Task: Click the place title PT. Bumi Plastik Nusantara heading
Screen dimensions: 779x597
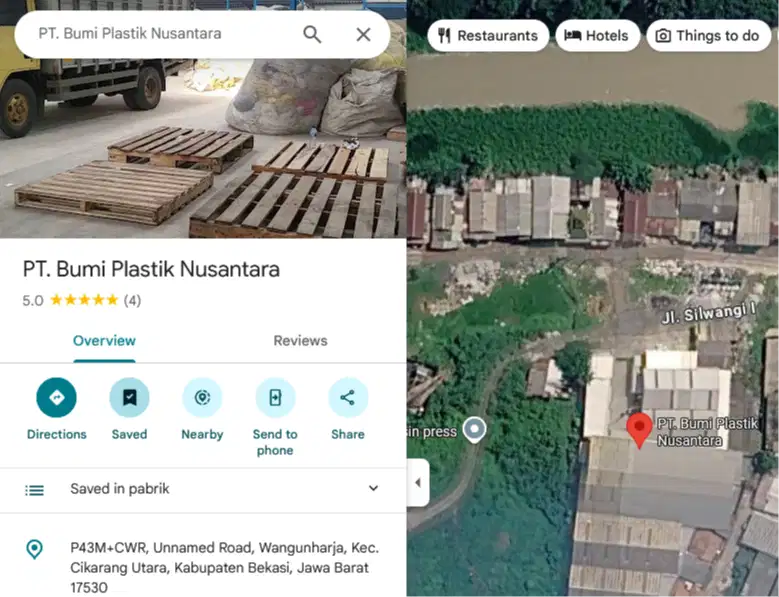Action: click(x=152, y=269)
